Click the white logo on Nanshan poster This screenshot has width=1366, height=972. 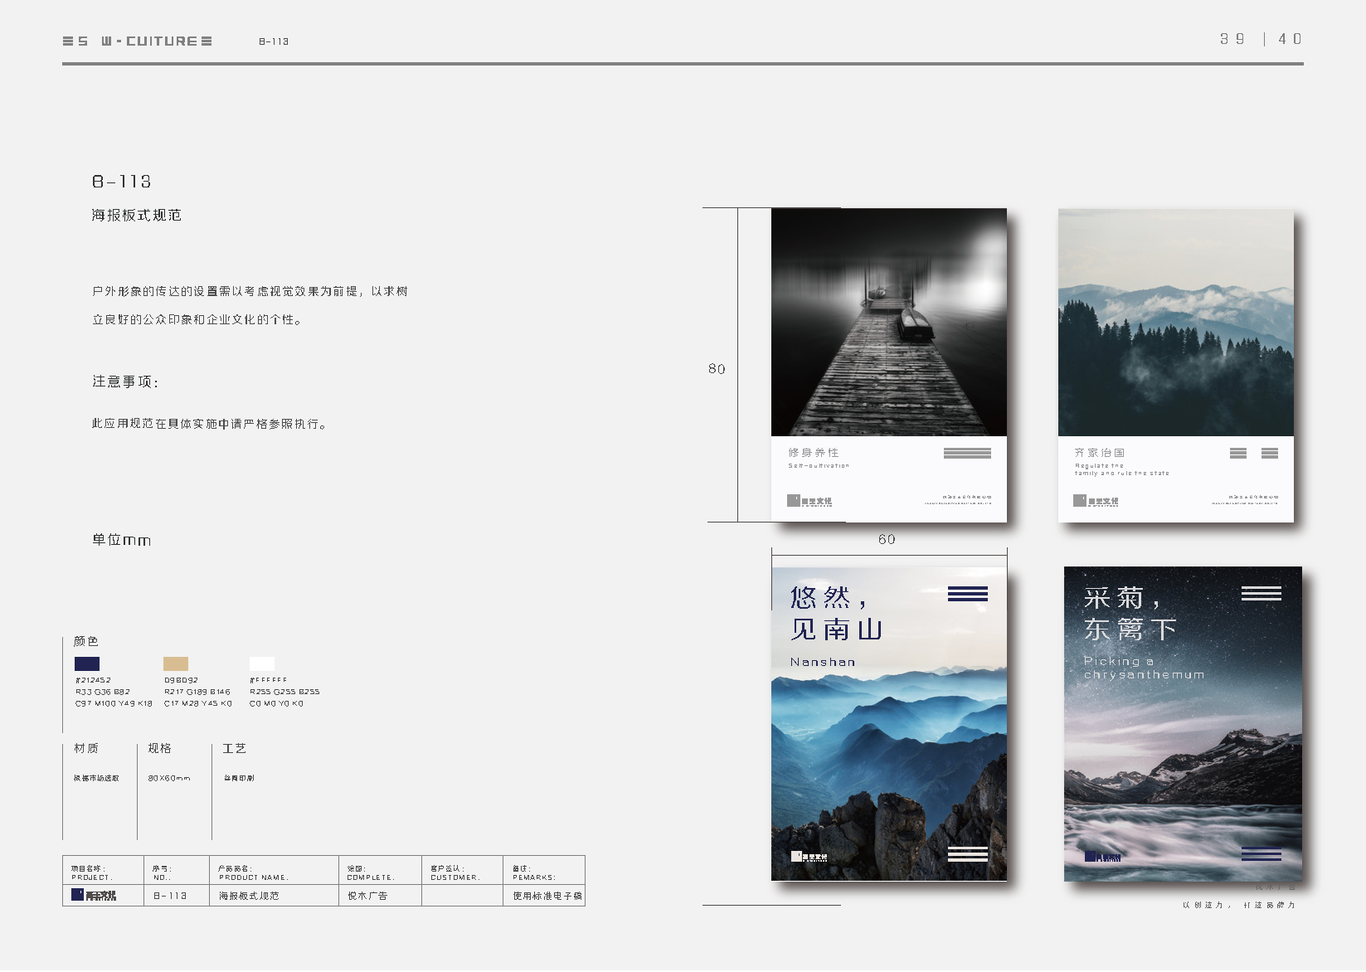[809, 857]
